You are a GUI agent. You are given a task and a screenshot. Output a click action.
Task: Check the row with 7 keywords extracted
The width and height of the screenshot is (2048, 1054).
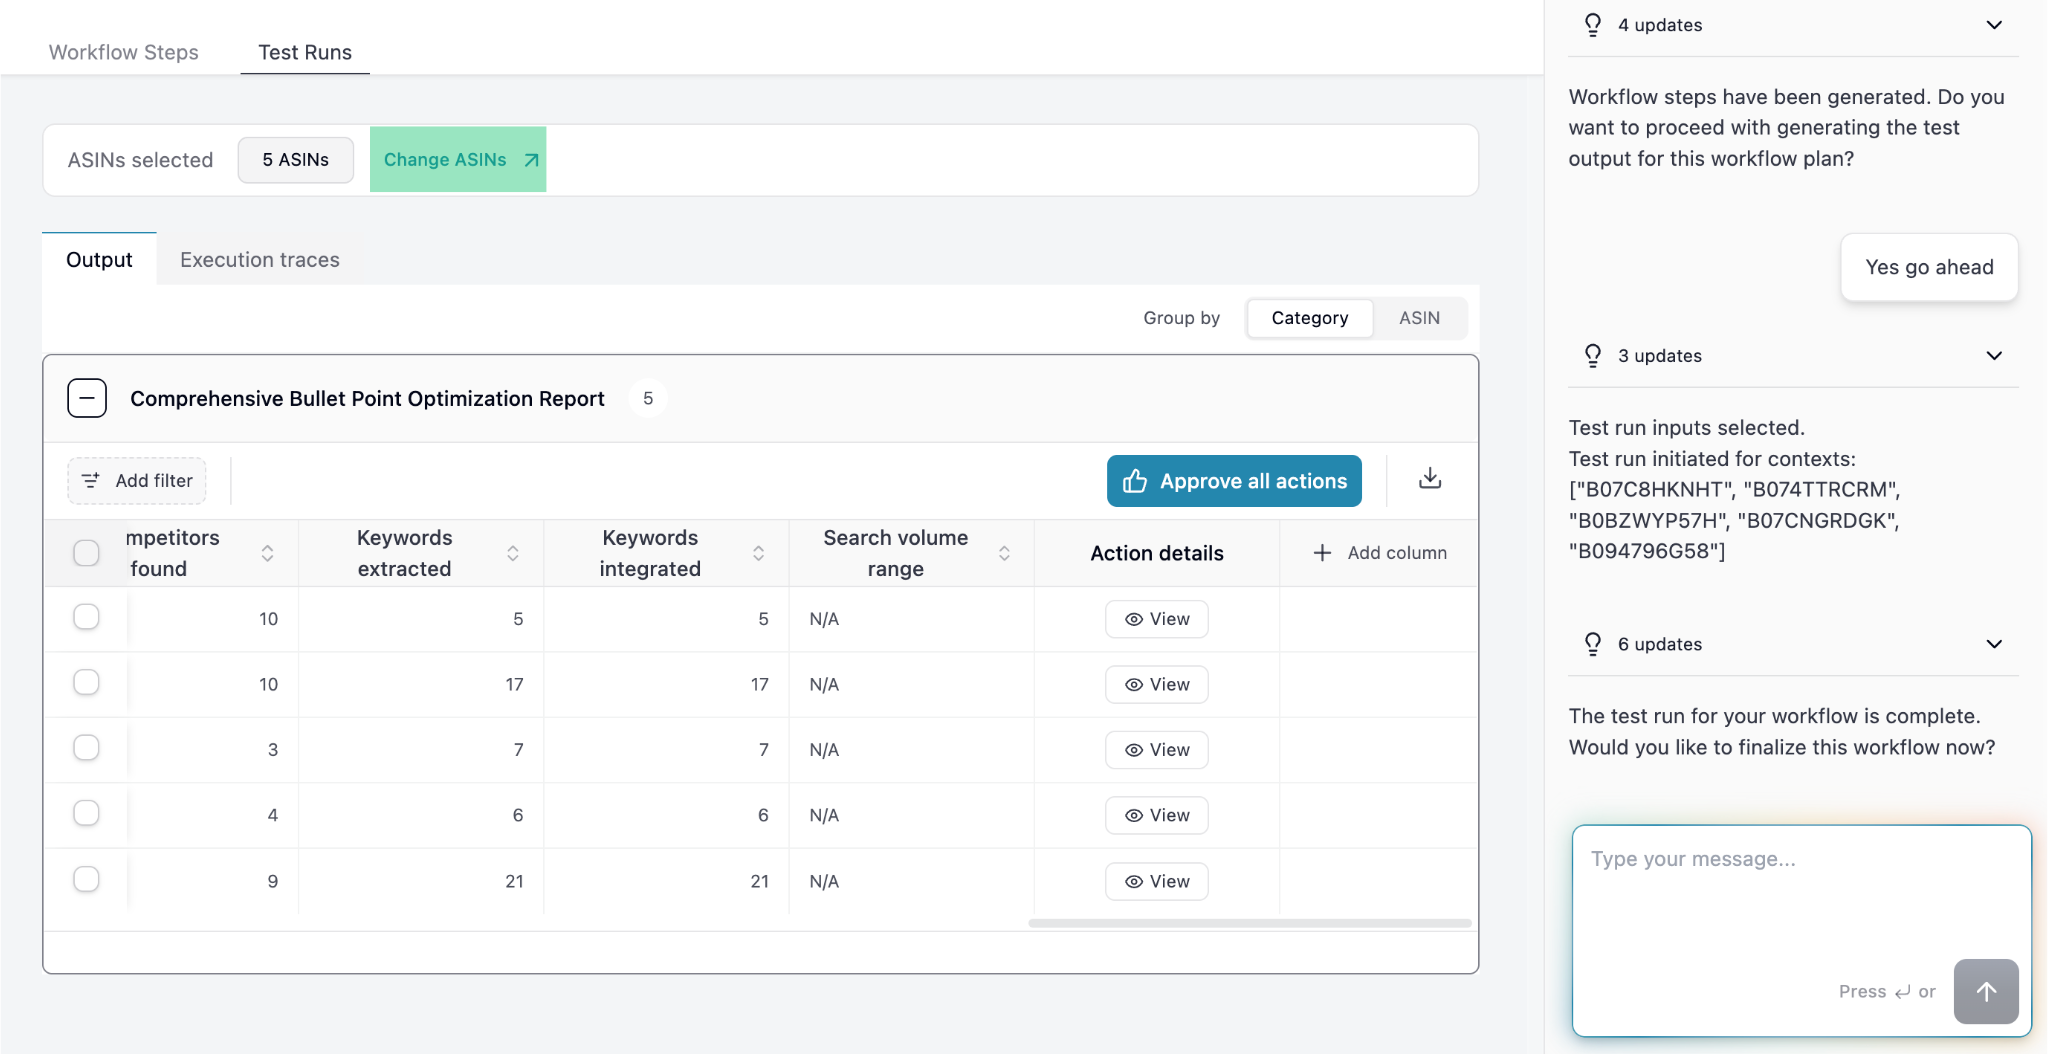[87, 748]
